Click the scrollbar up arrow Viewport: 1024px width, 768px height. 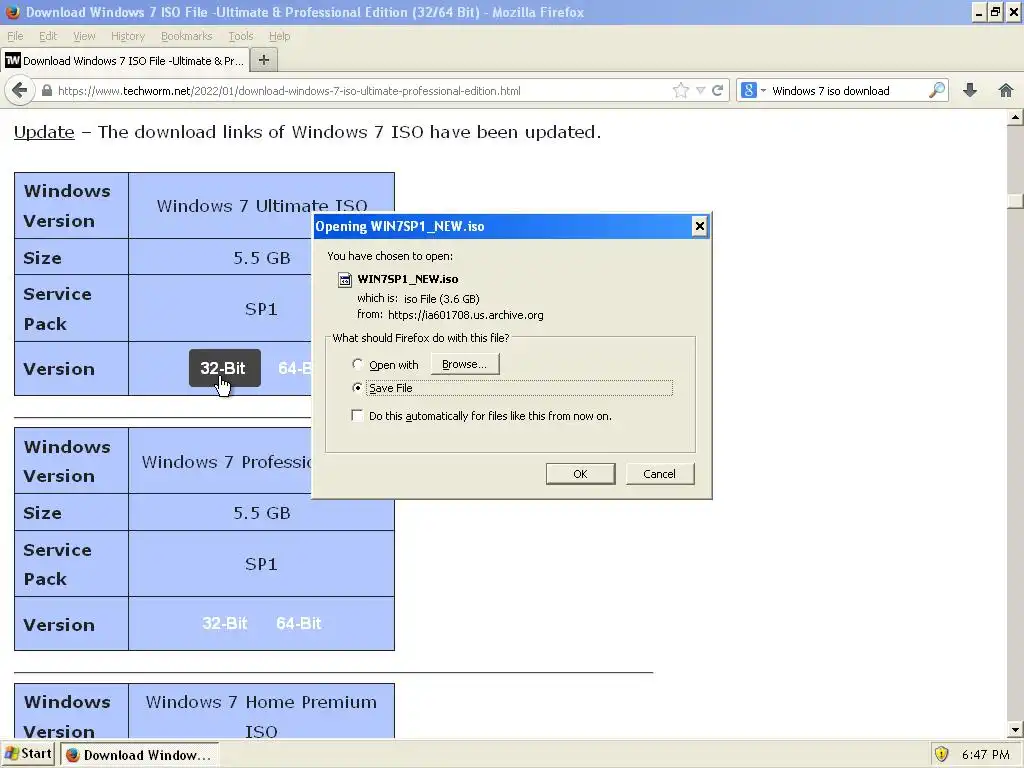[x=1015, y=118]
